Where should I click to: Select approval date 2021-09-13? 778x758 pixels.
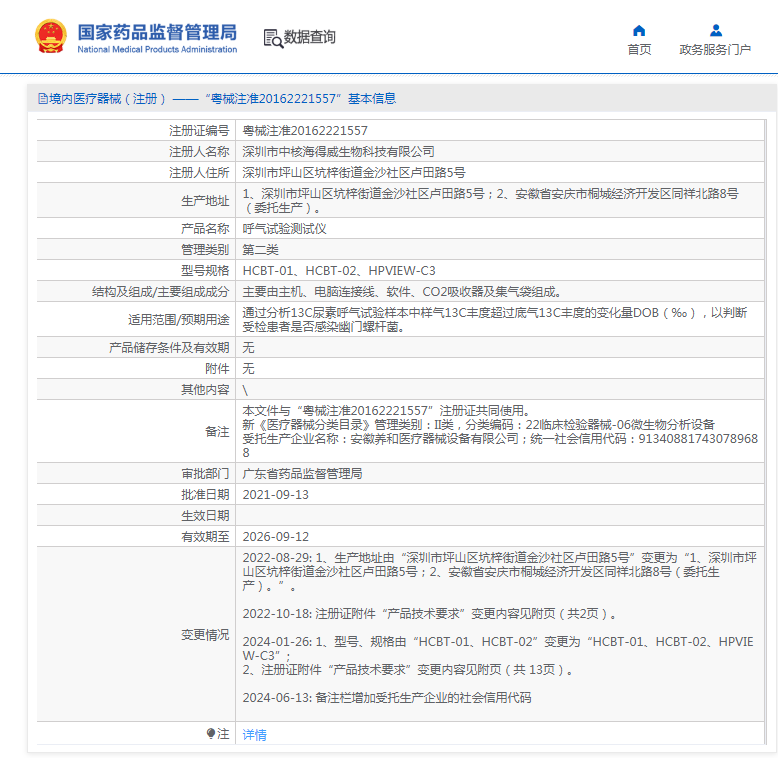[x=275, y=495]
